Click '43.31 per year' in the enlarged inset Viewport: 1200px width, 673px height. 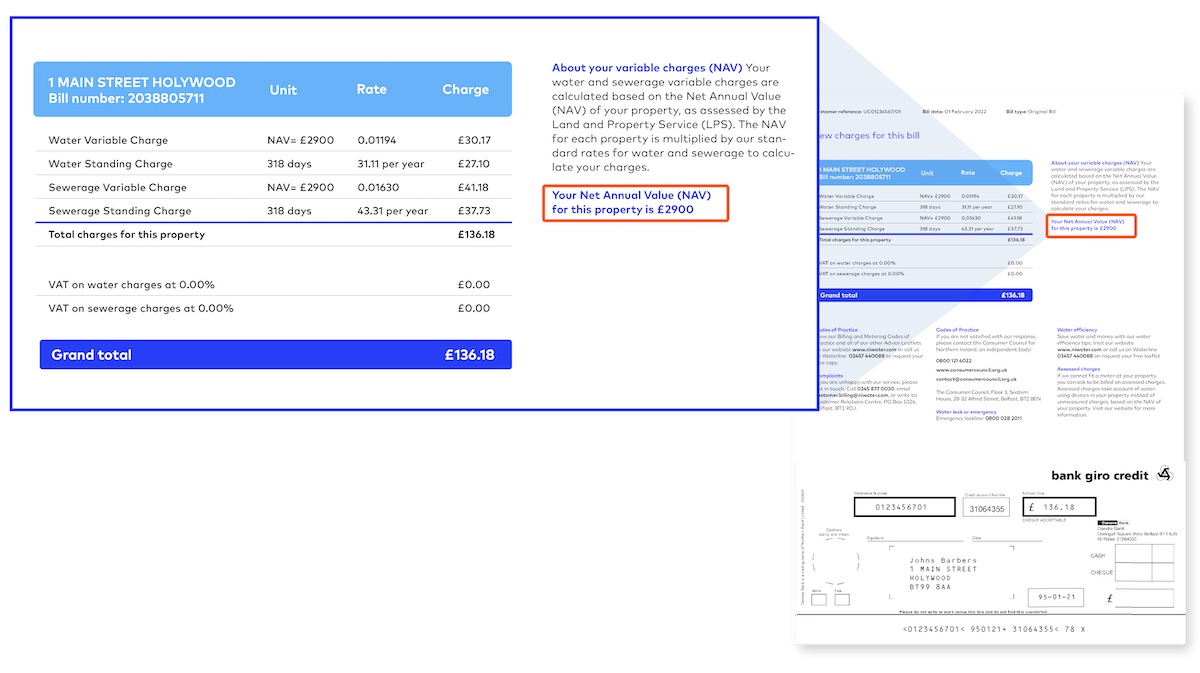pos(392,211)
